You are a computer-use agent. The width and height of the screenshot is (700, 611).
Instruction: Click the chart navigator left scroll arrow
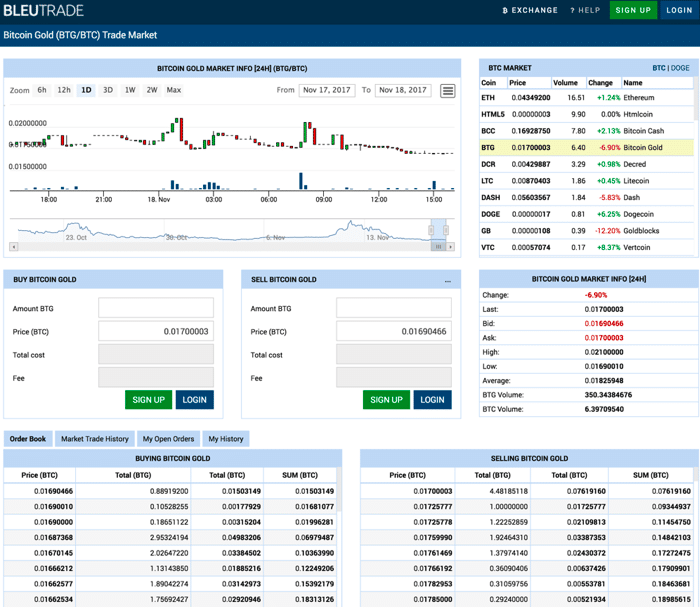click(x=14, y=247)
